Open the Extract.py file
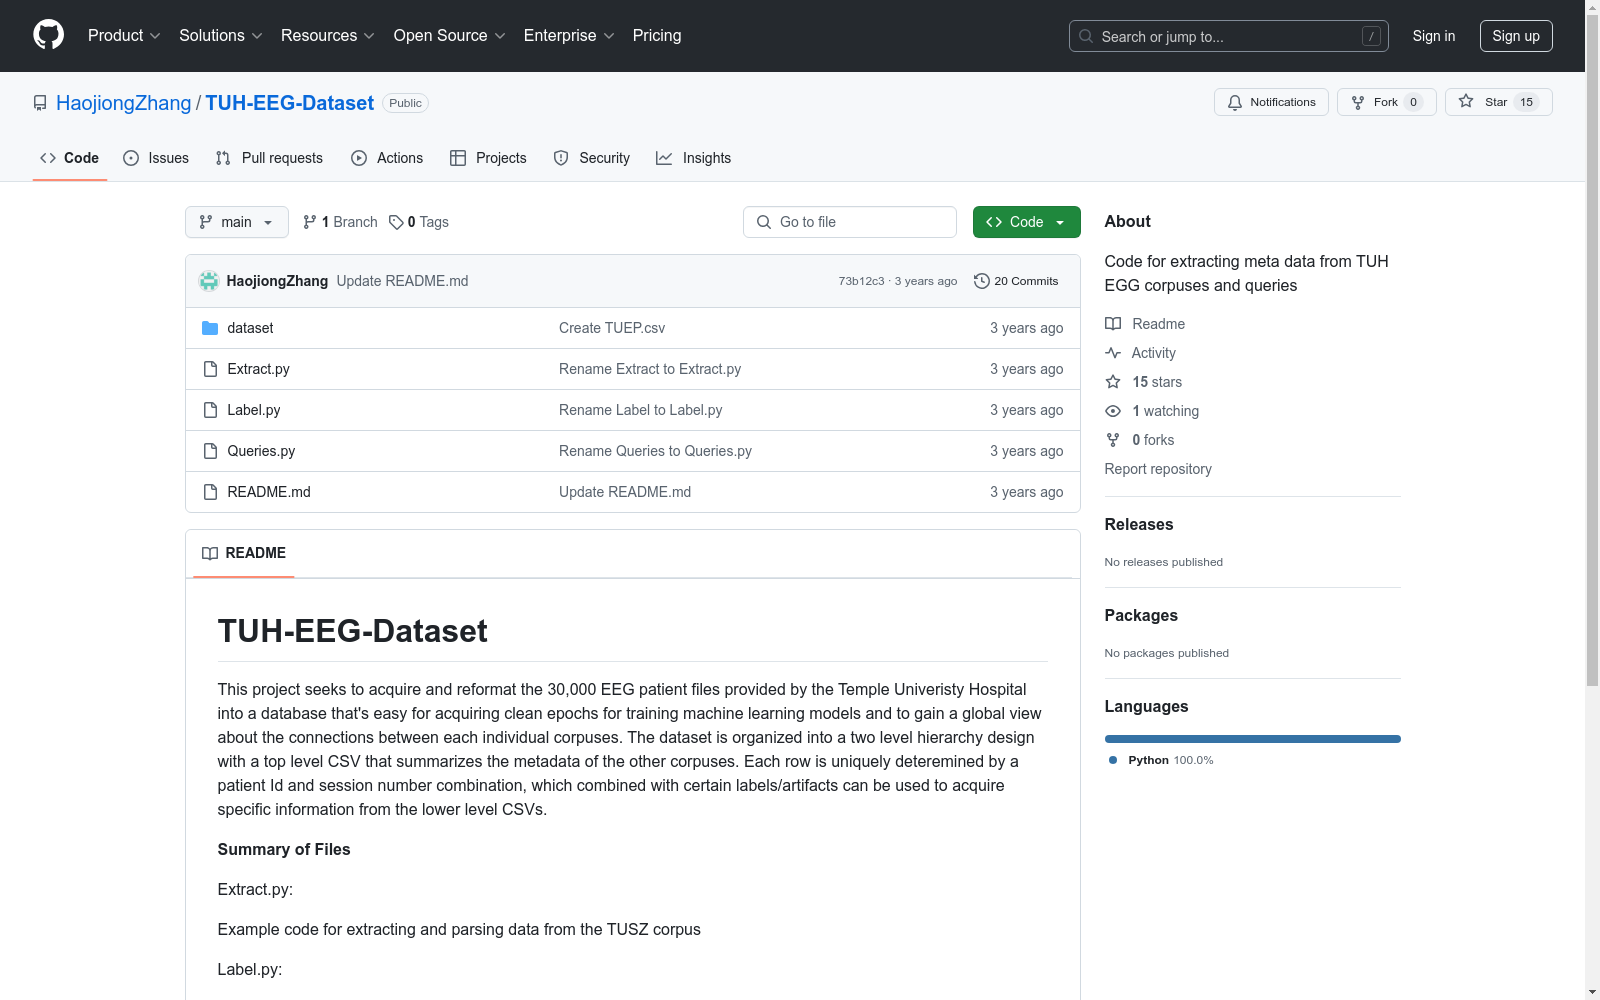Image resolution: width=1600 pixels, height=1000 pixels. click(258, 369)
